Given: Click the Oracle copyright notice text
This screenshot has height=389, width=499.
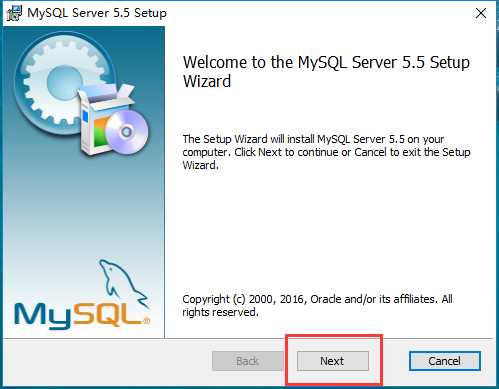Looking at the screenshot, I should coord(317,305).
